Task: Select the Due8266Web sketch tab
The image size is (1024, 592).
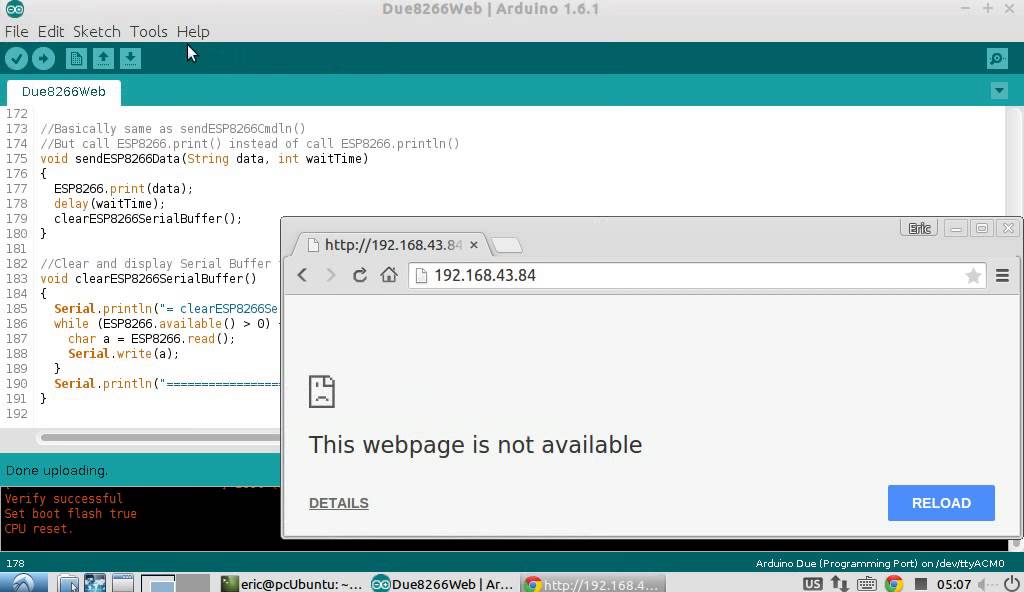Action: 63,91
